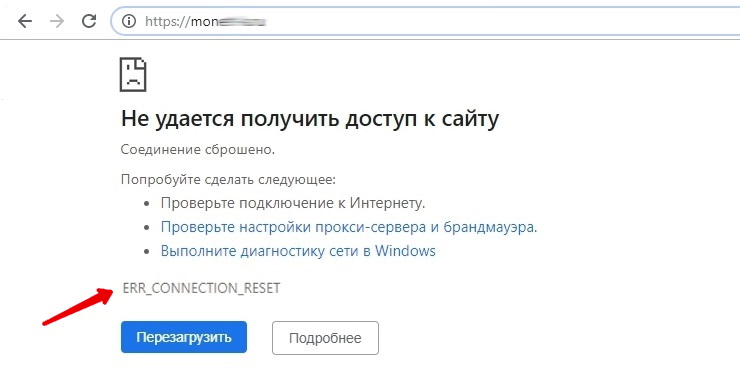740x369 pixels.
Task: Click the Соединение сброшено message
Action: click(x=198, y=150)
